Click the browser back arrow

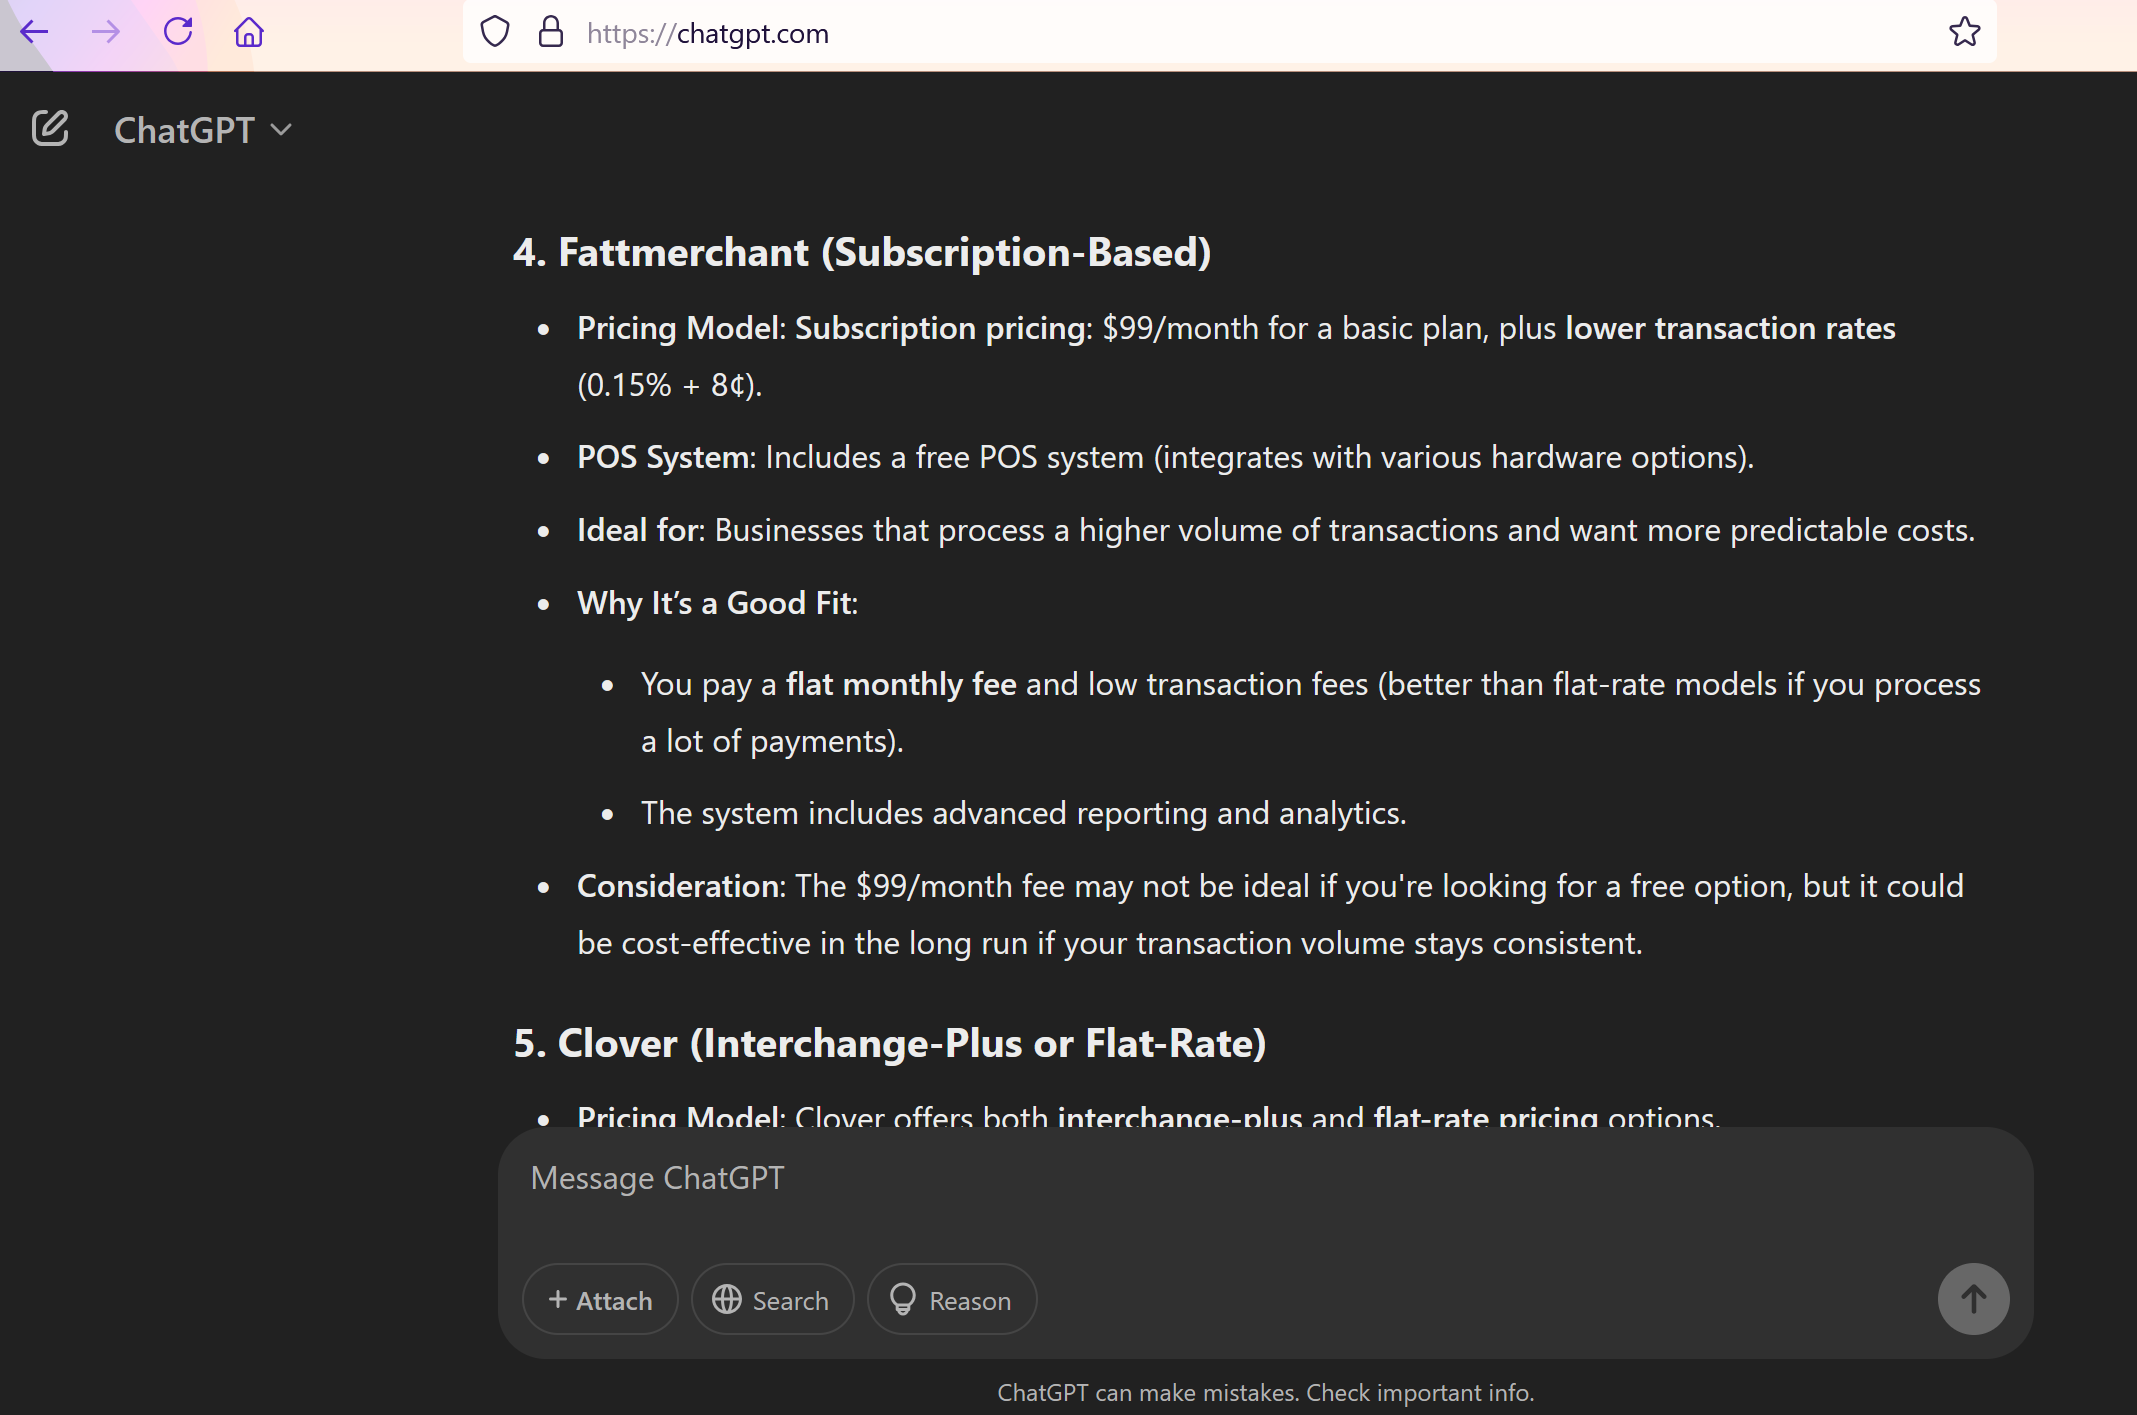click(x=34, y=32)
